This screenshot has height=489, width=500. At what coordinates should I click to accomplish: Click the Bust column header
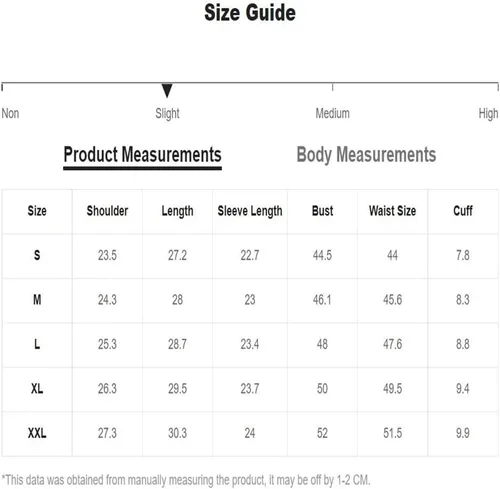322,211
